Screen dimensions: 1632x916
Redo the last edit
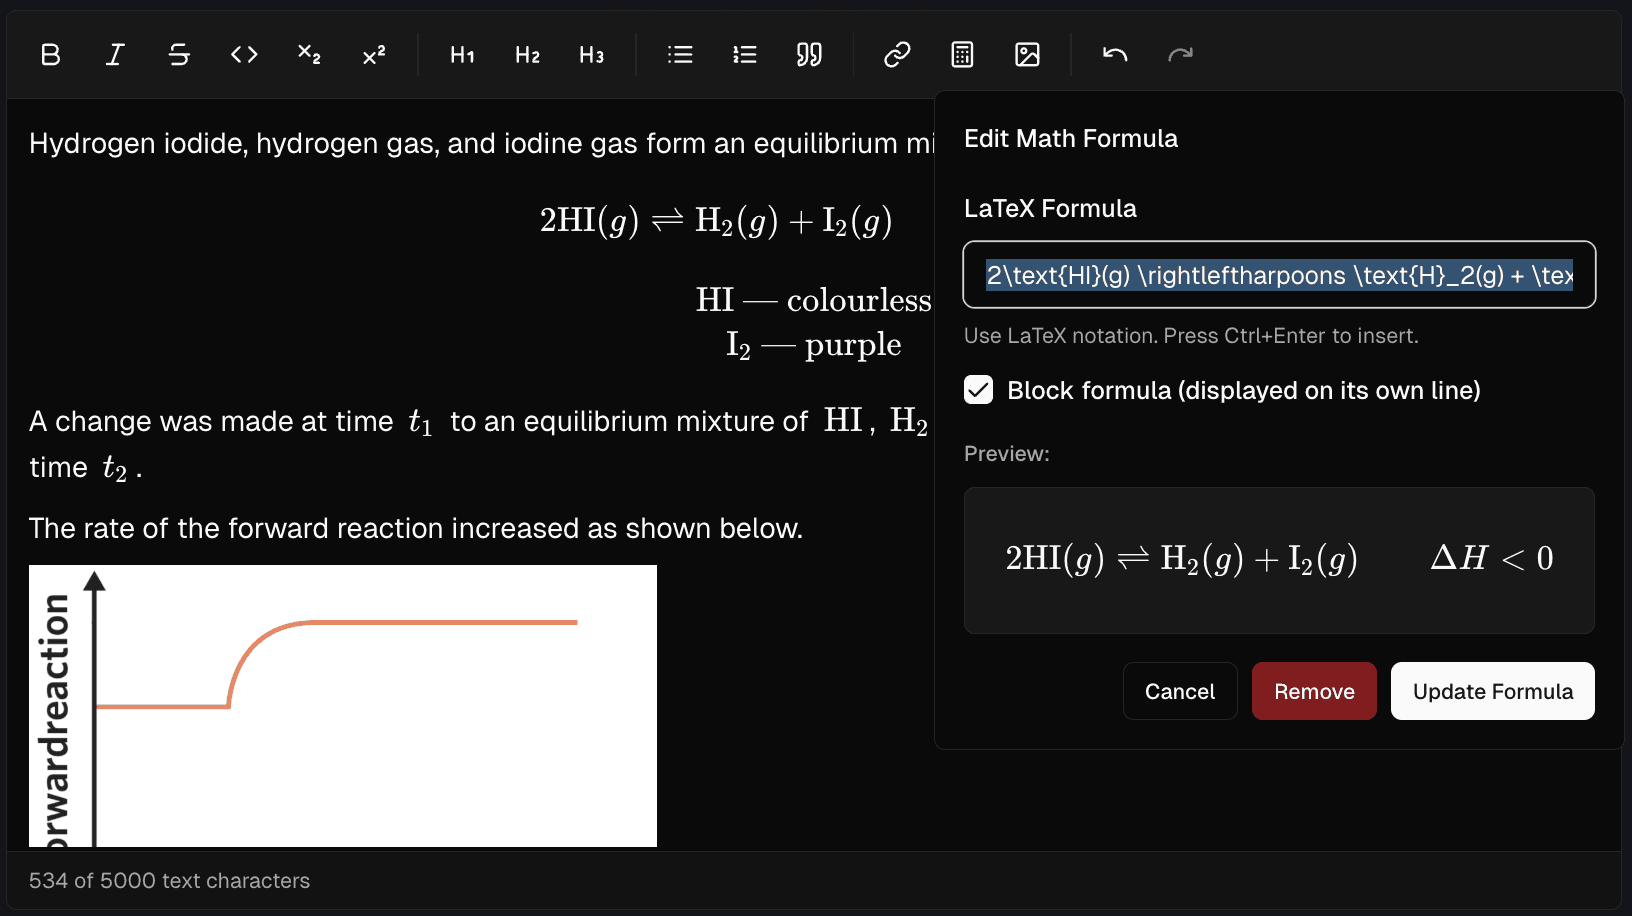point(1180,55)
